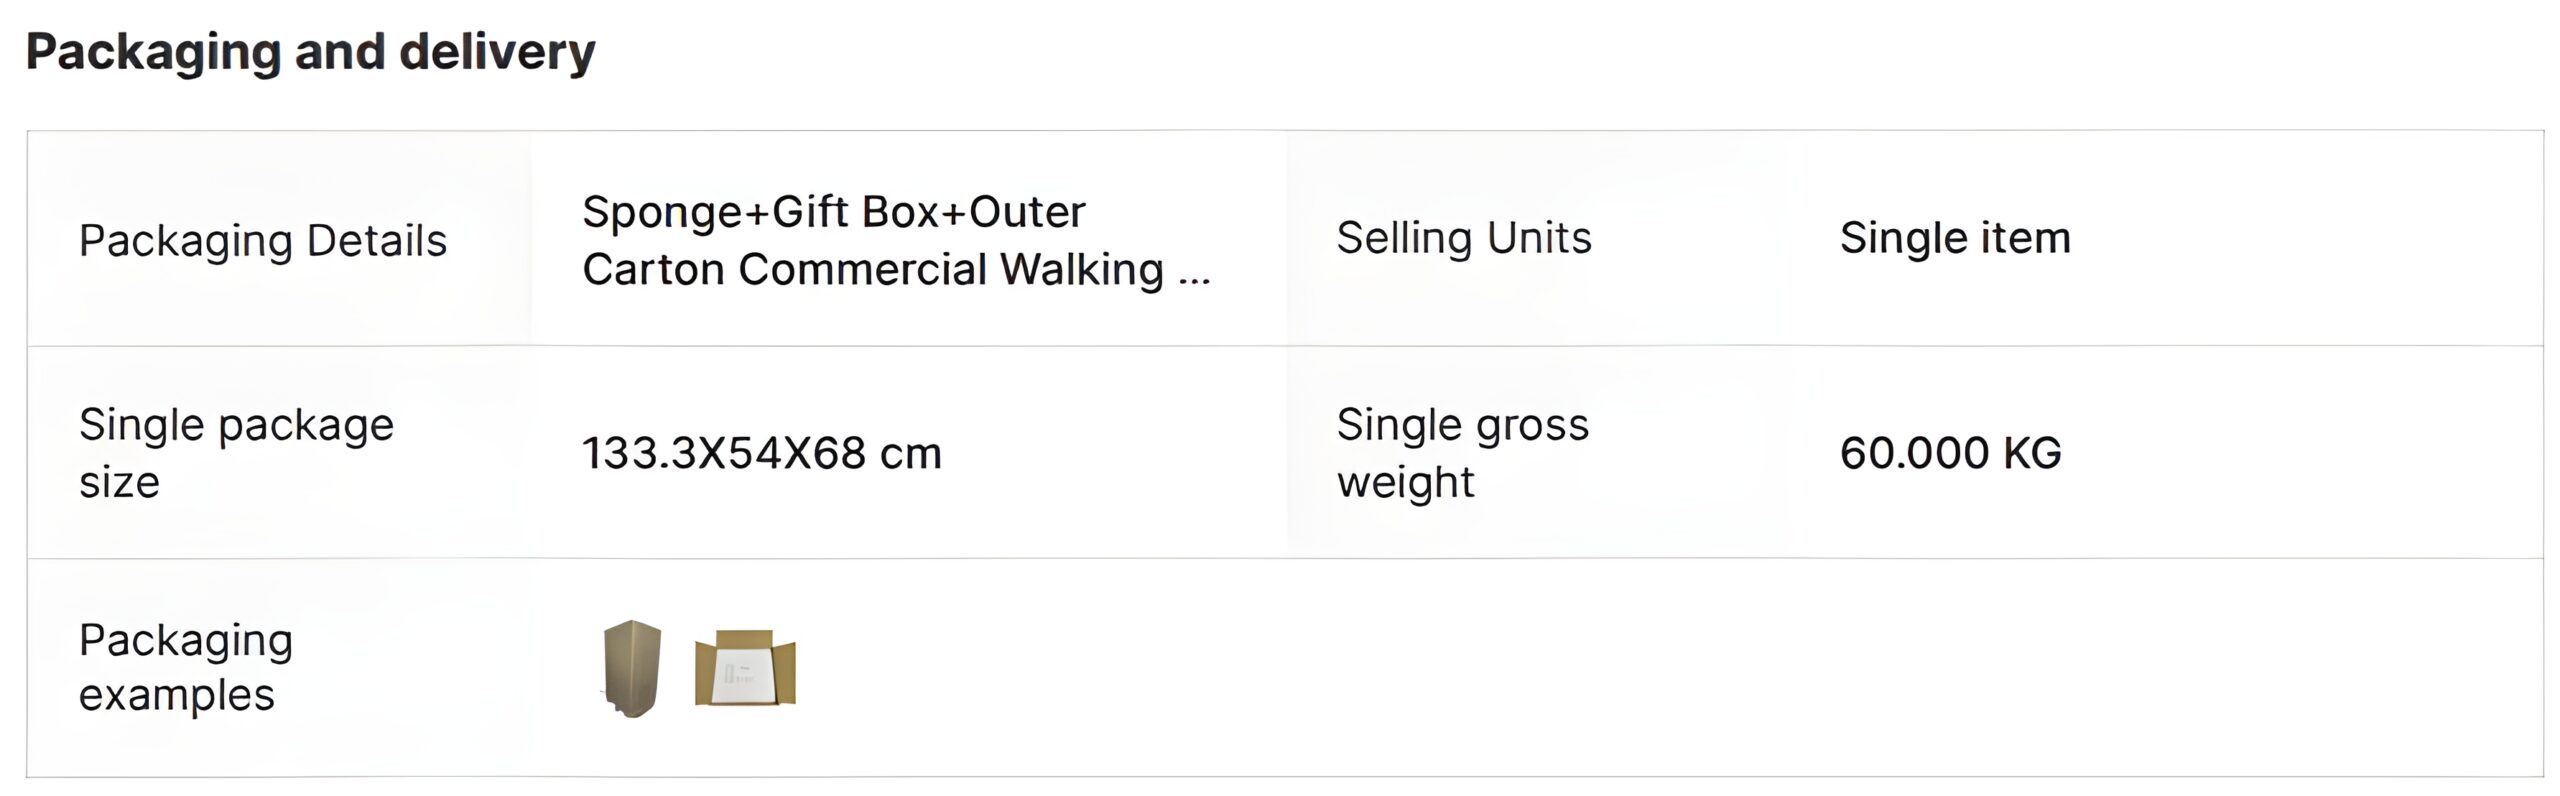Image resolution: width=2560 pixels, height=796 pixels.
Task: Click the word weight under Single gross
Action: tap(1405, 482)
